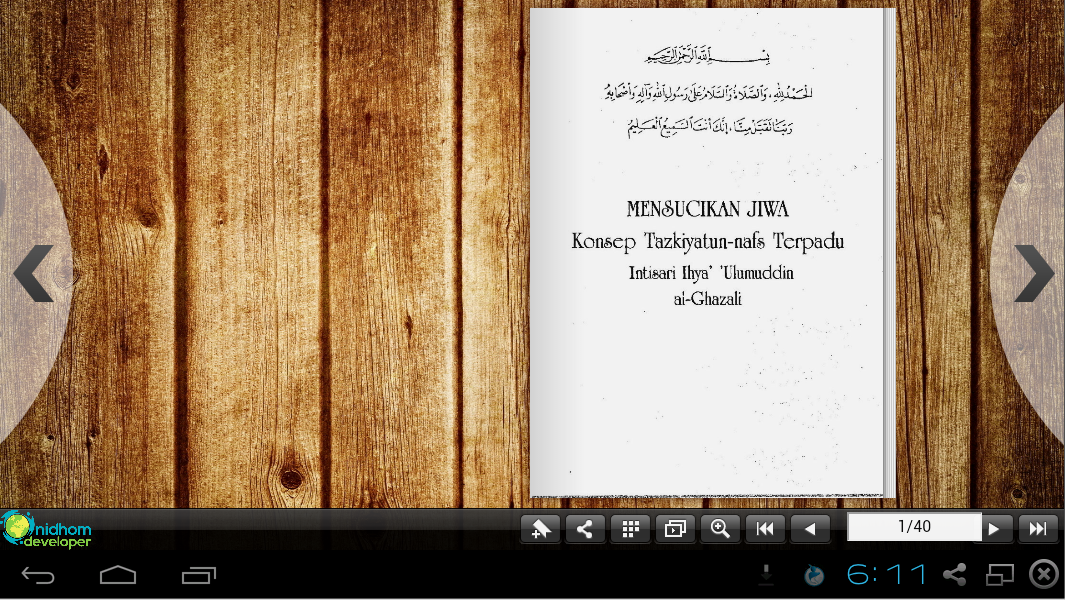Tap the share icon in the reader toolbar
Image resolution: width=1065 pixels, height=600 pixels.
pos(585,529)
